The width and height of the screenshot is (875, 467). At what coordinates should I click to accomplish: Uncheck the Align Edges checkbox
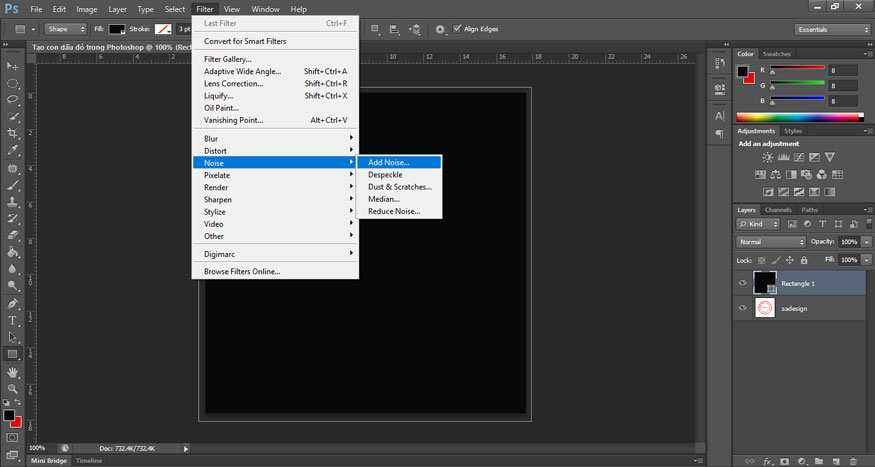(x=457, y=28)
